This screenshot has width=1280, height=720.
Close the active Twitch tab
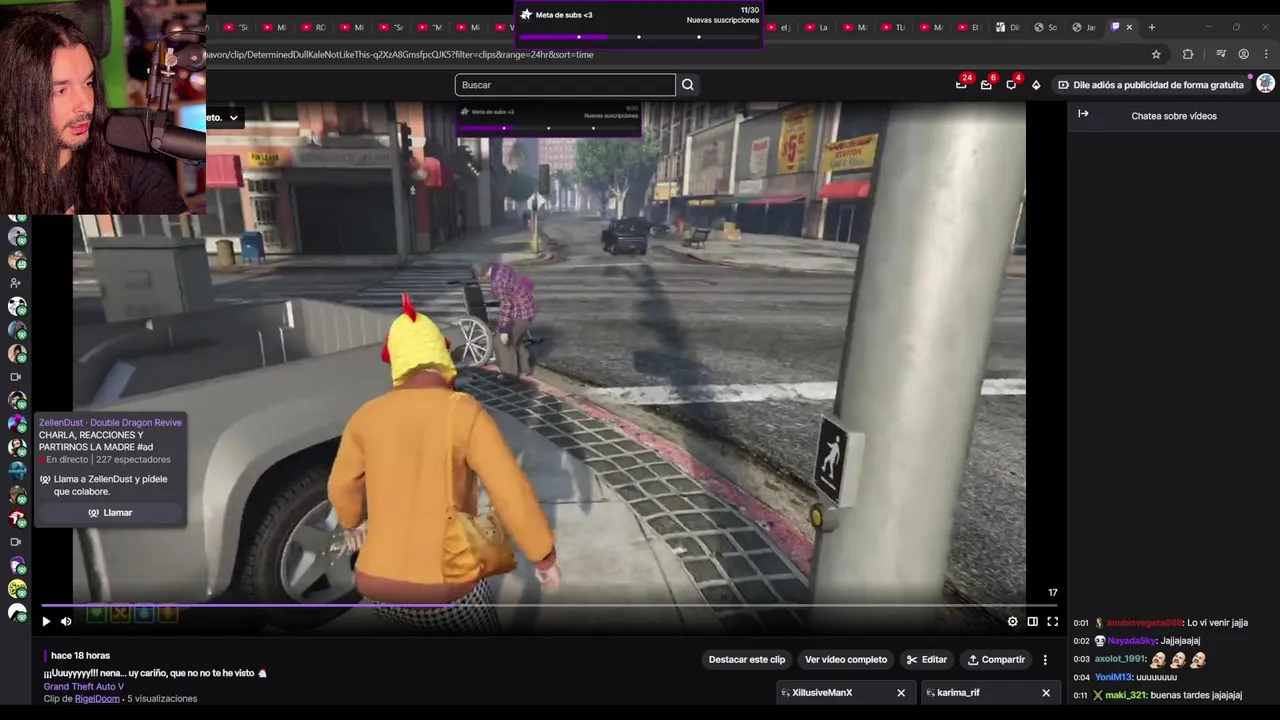pos(1130,27)
